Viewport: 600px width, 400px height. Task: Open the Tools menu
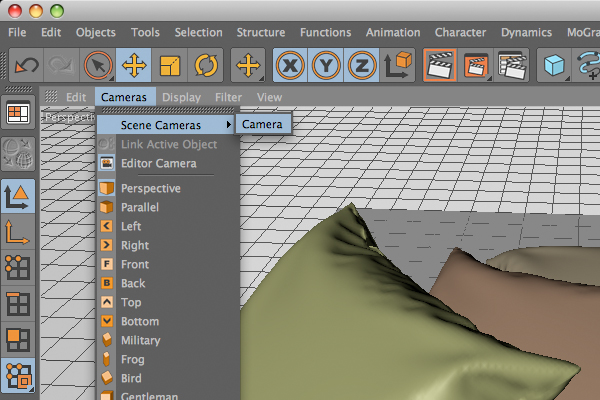[x=145, y=33]
